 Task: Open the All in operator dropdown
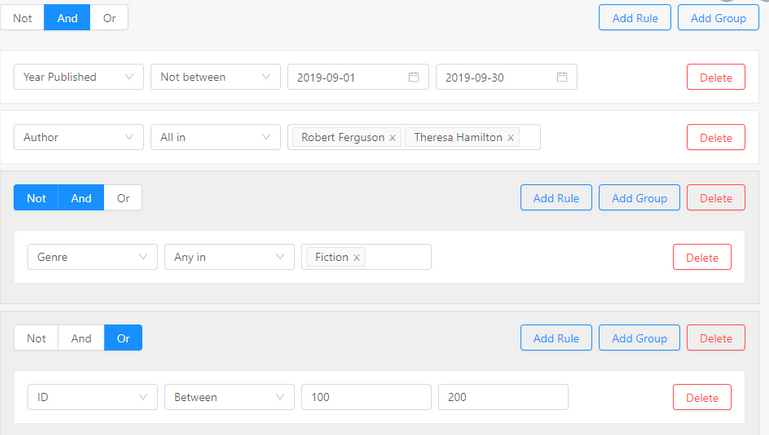[x=214, y=137]
